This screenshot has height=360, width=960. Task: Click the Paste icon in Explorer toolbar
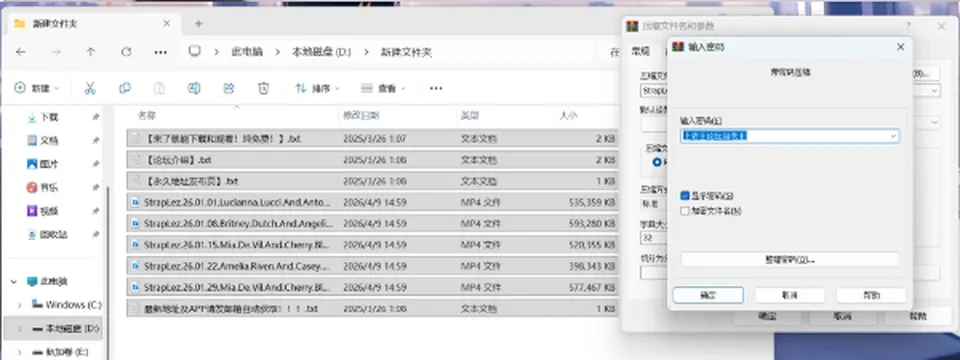pyautogui.click(x=159, y=88)
